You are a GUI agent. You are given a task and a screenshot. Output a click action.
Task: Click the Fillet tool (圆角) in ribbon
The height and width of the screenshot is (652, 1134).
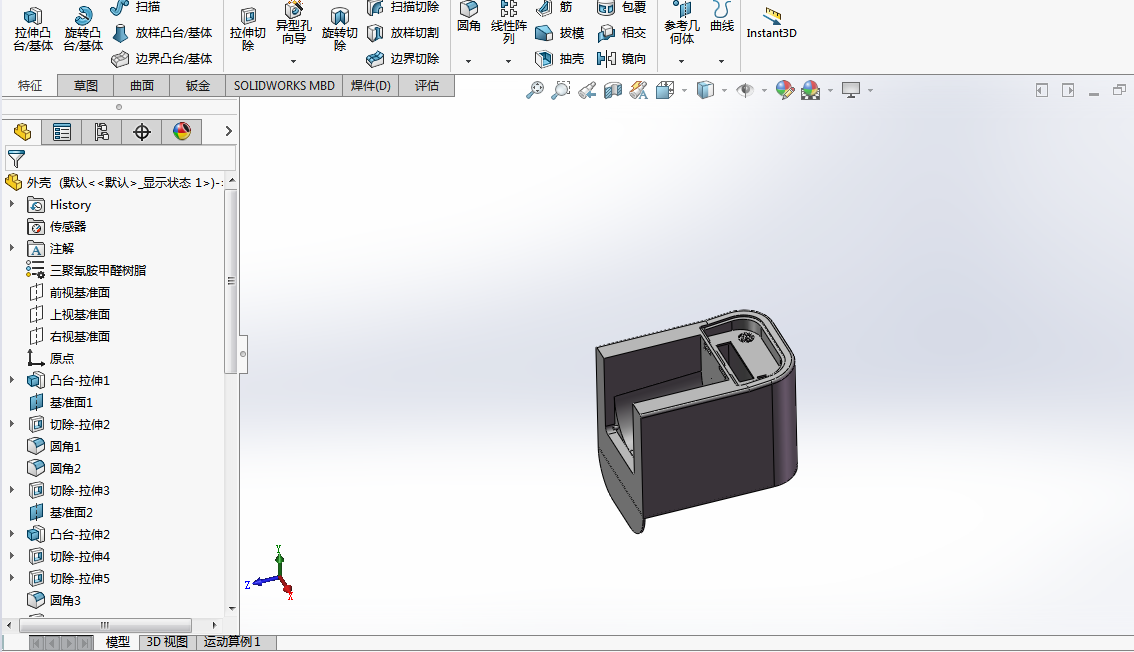469,17
